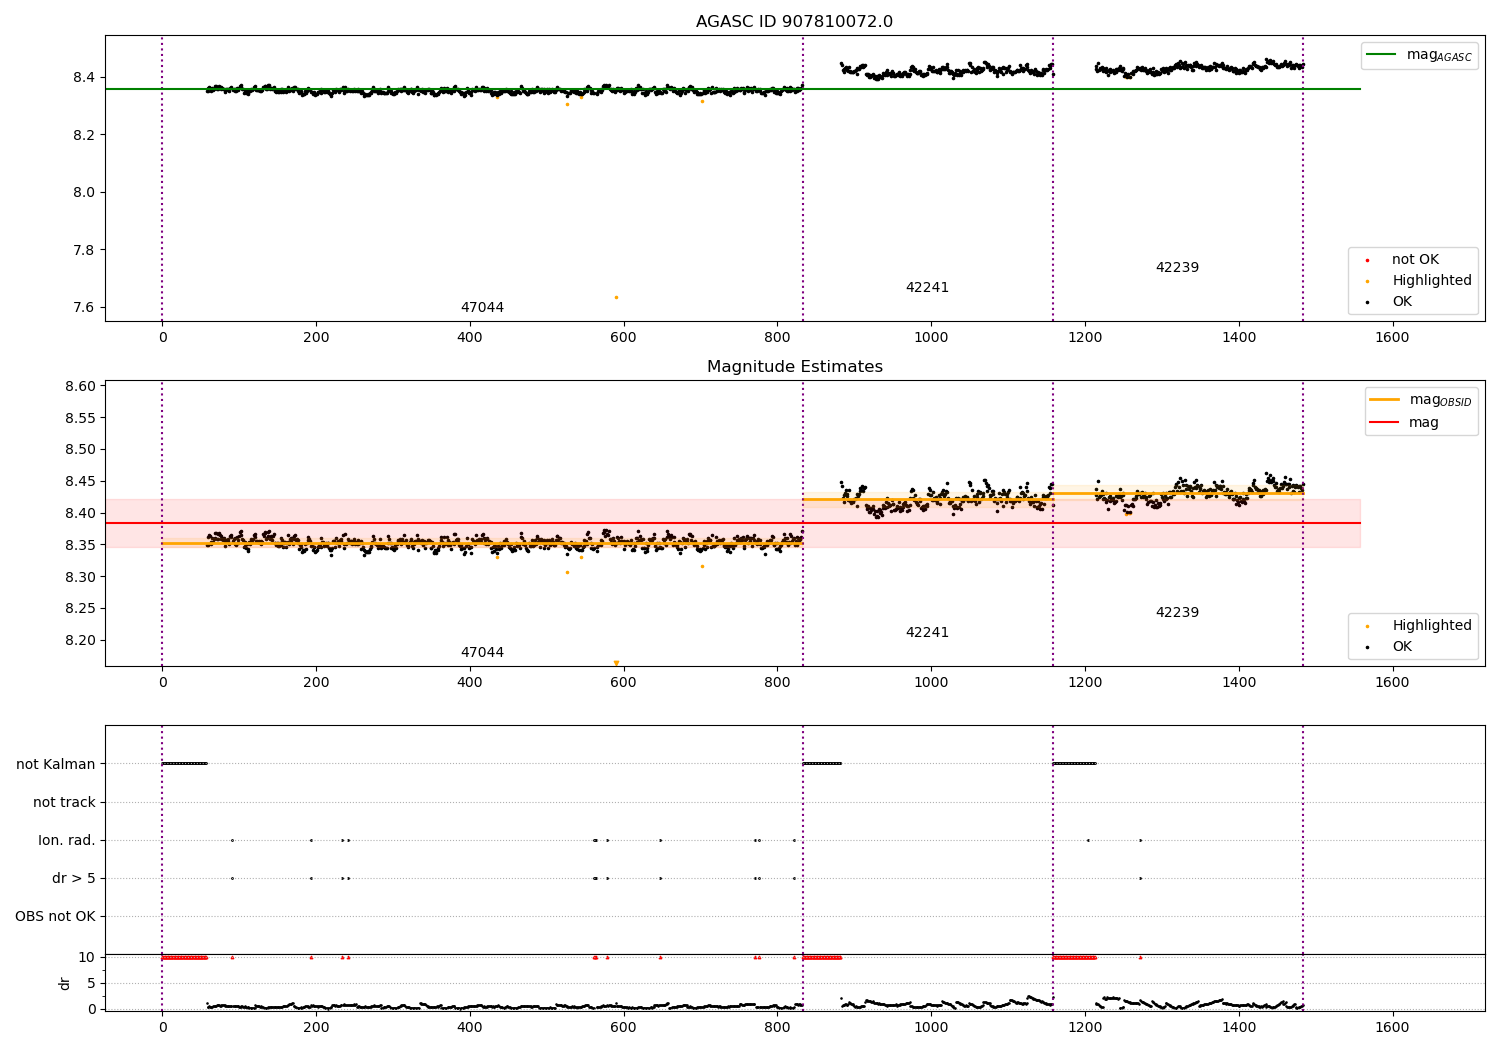The image size is (1500, 1050).
Task: Click the 8.60 y-axis tick label
Action: (x=79, y=386)
